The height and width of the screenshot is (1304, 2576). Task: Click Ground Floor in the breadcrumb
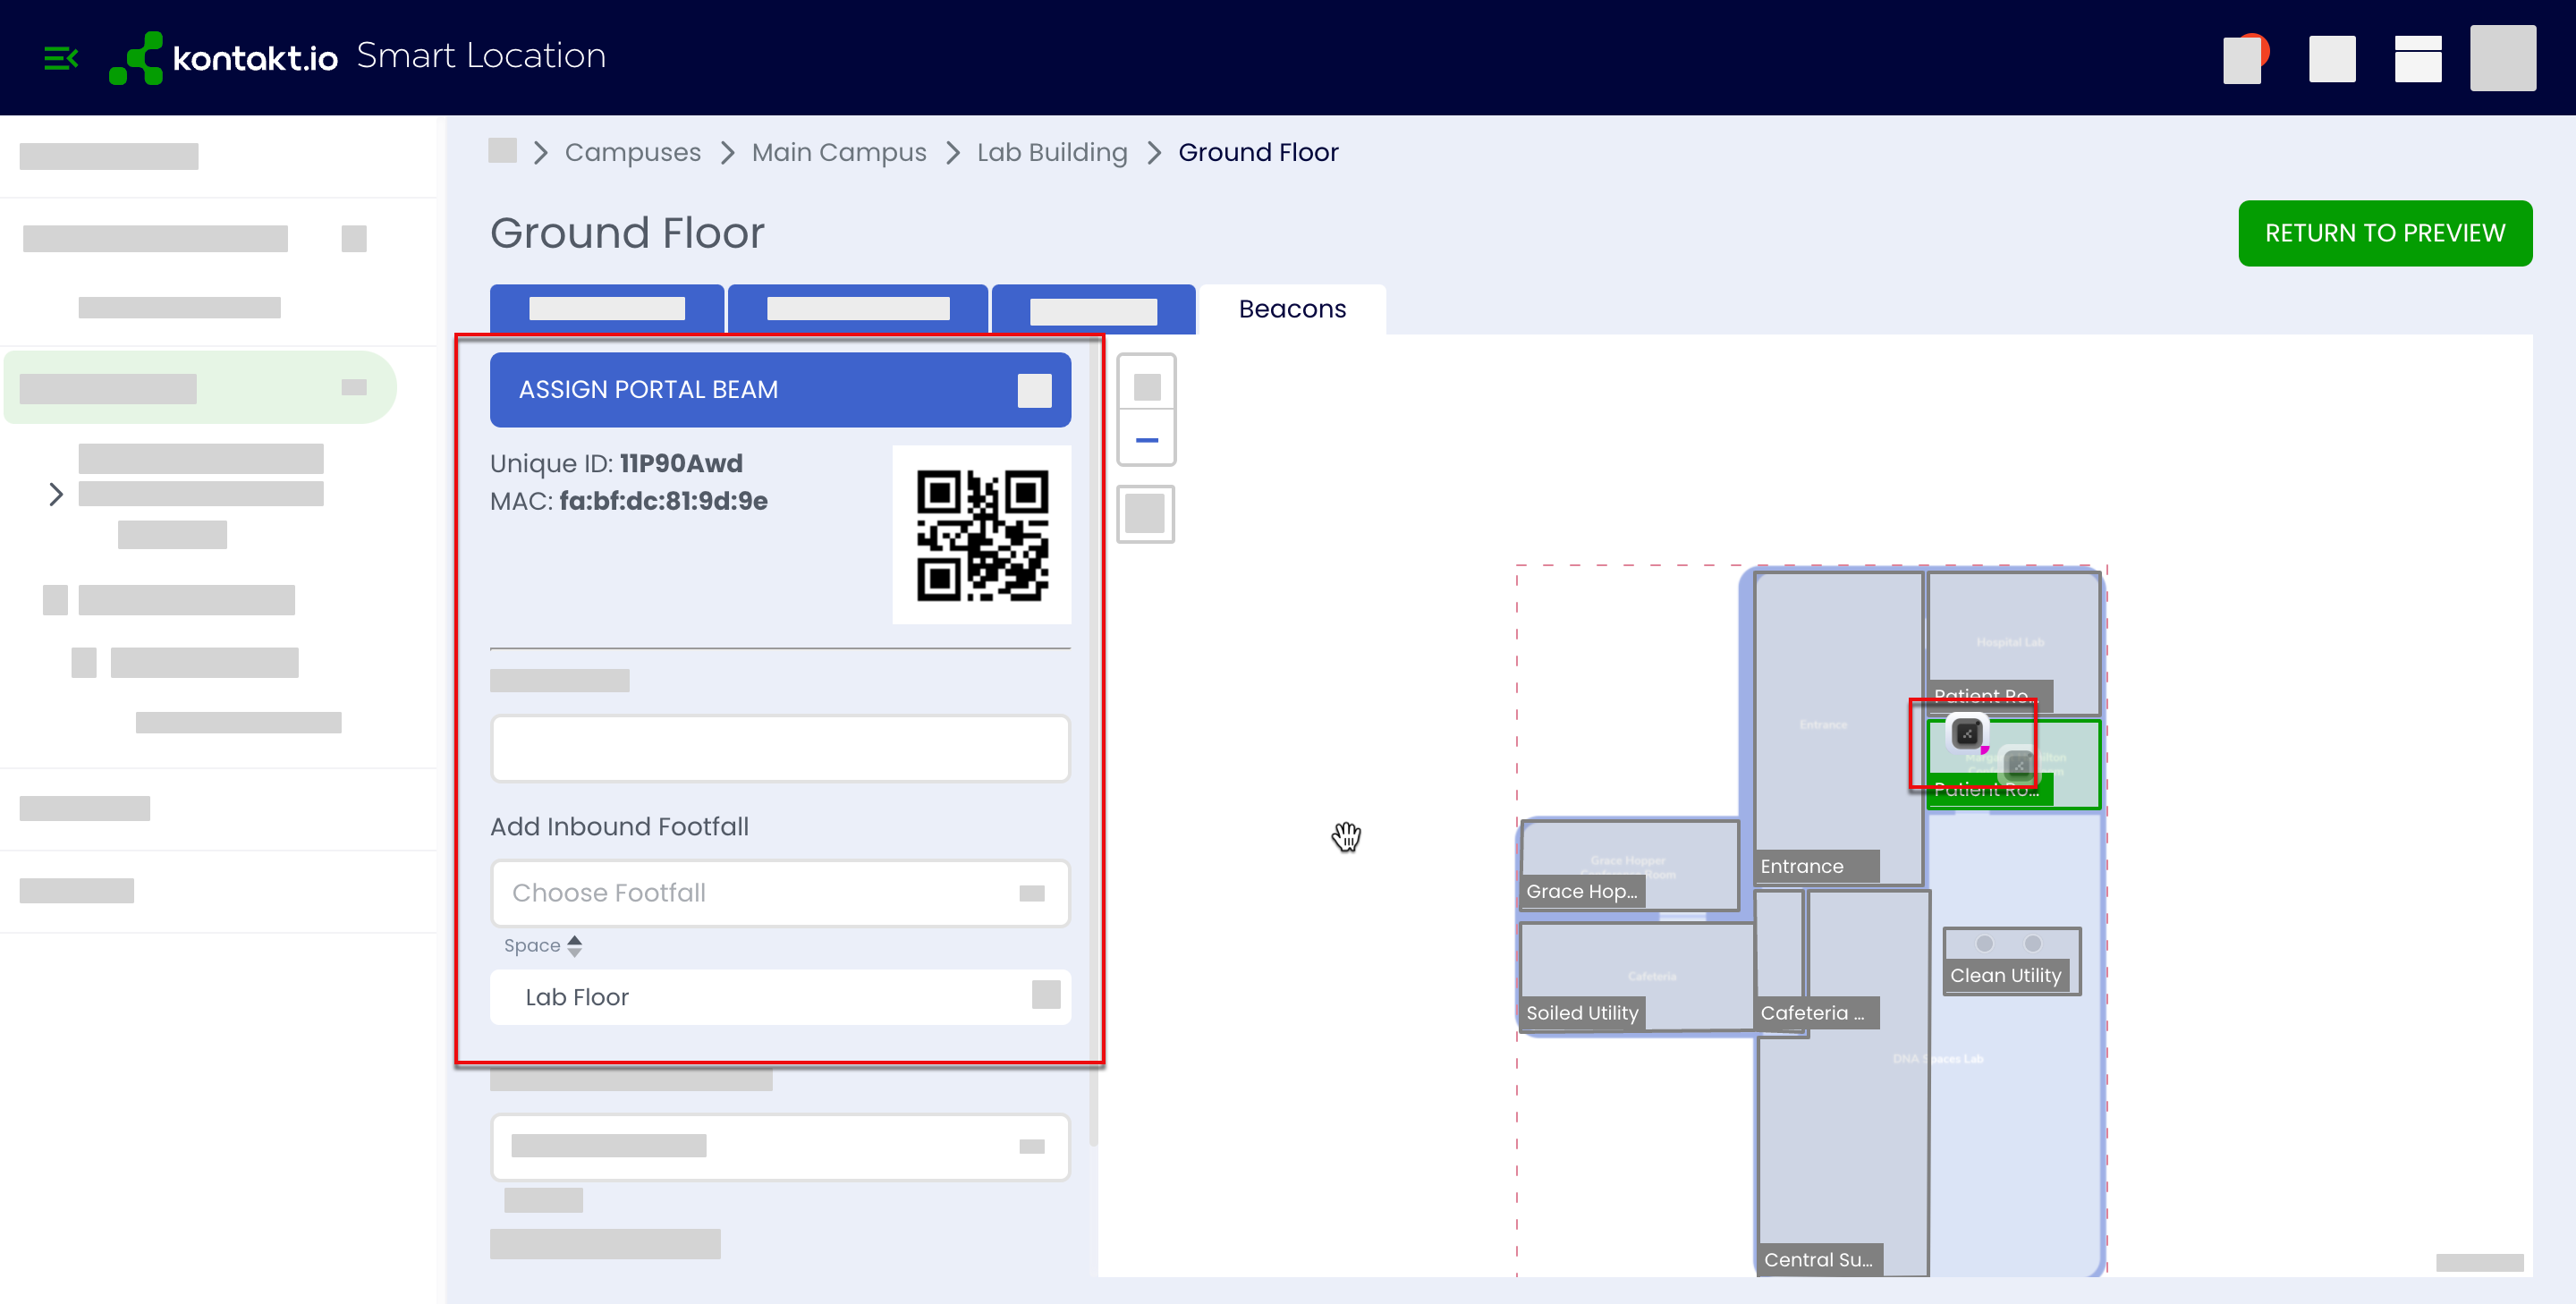click(1257, 152)
